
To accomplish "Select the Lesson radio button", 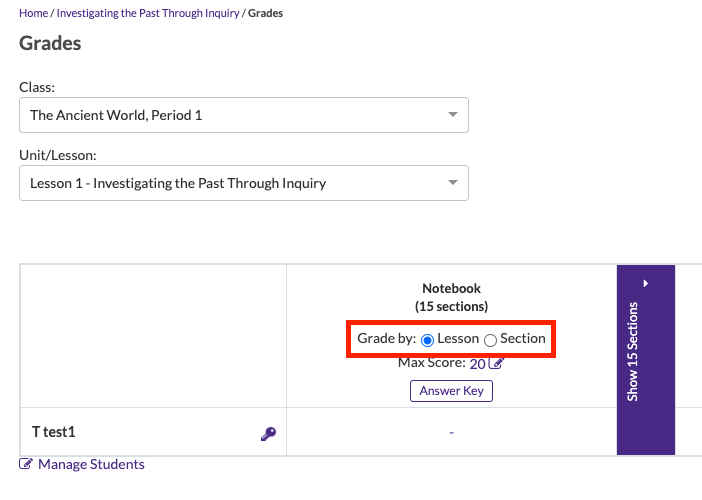I will (428, 339).
